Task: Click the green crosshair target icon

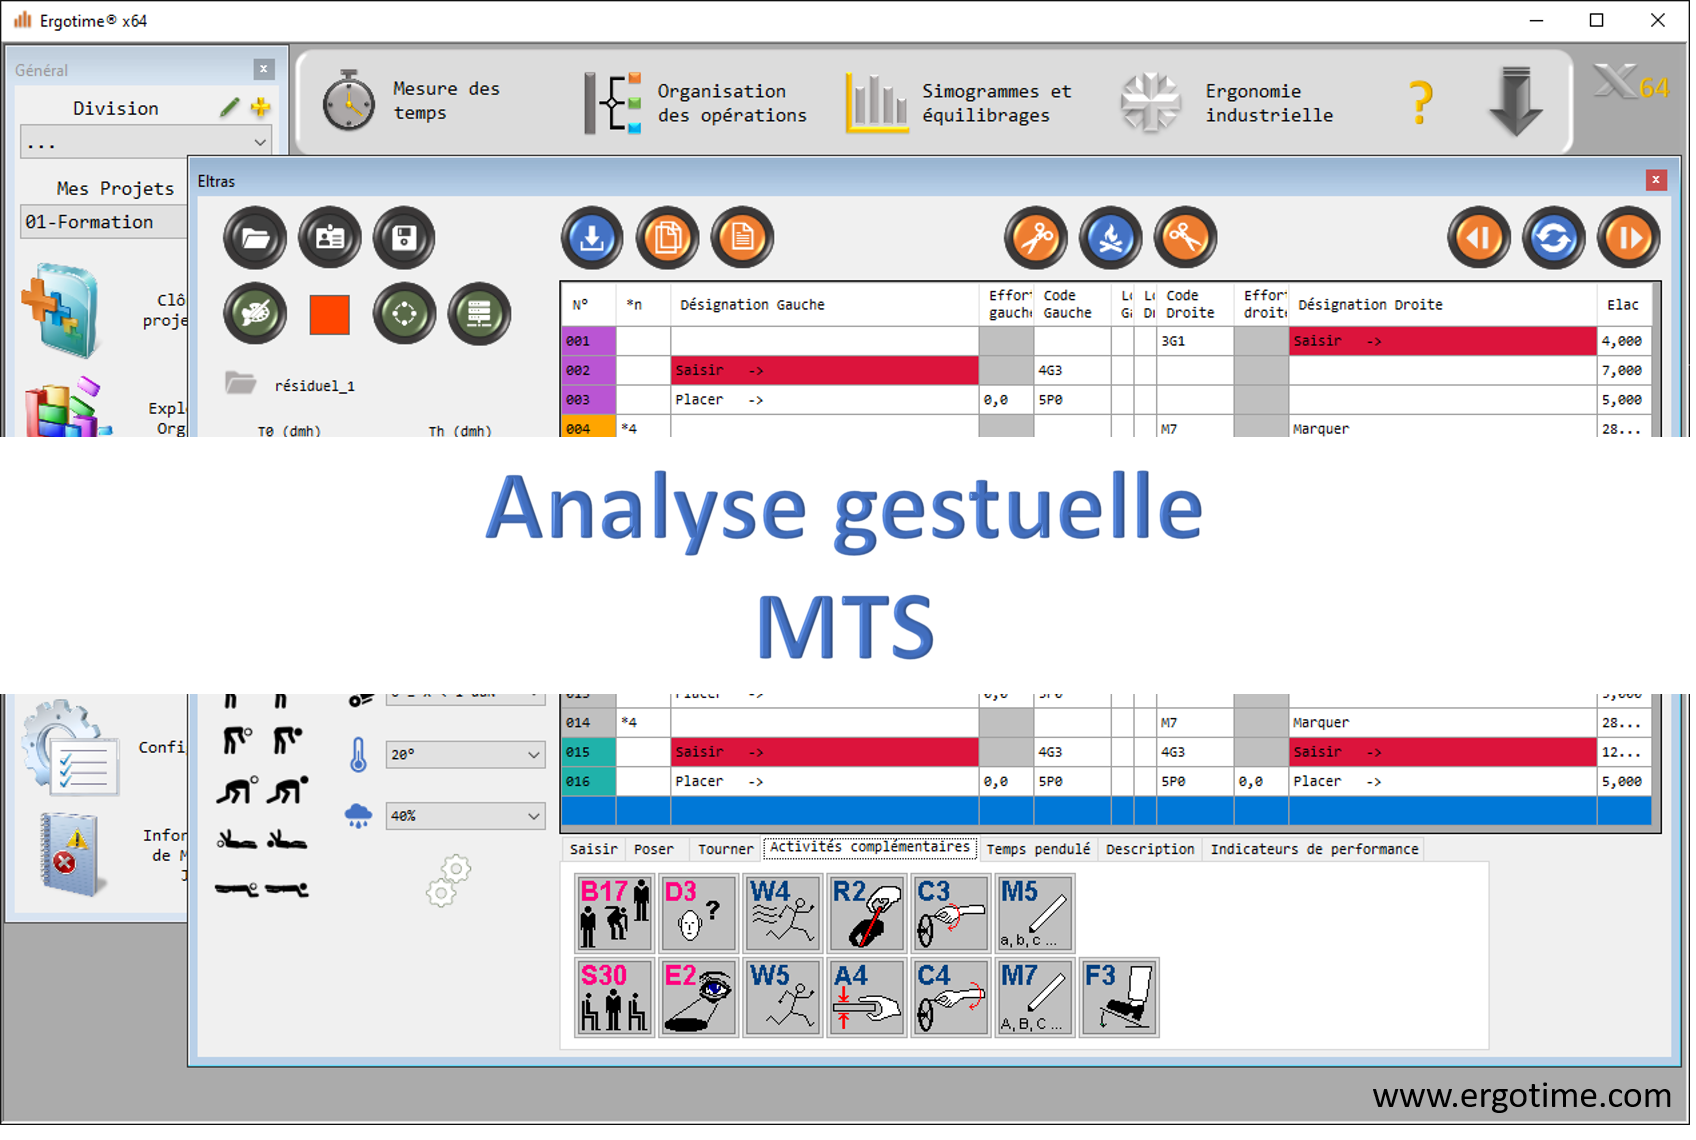Action: (x=404, y=314)
